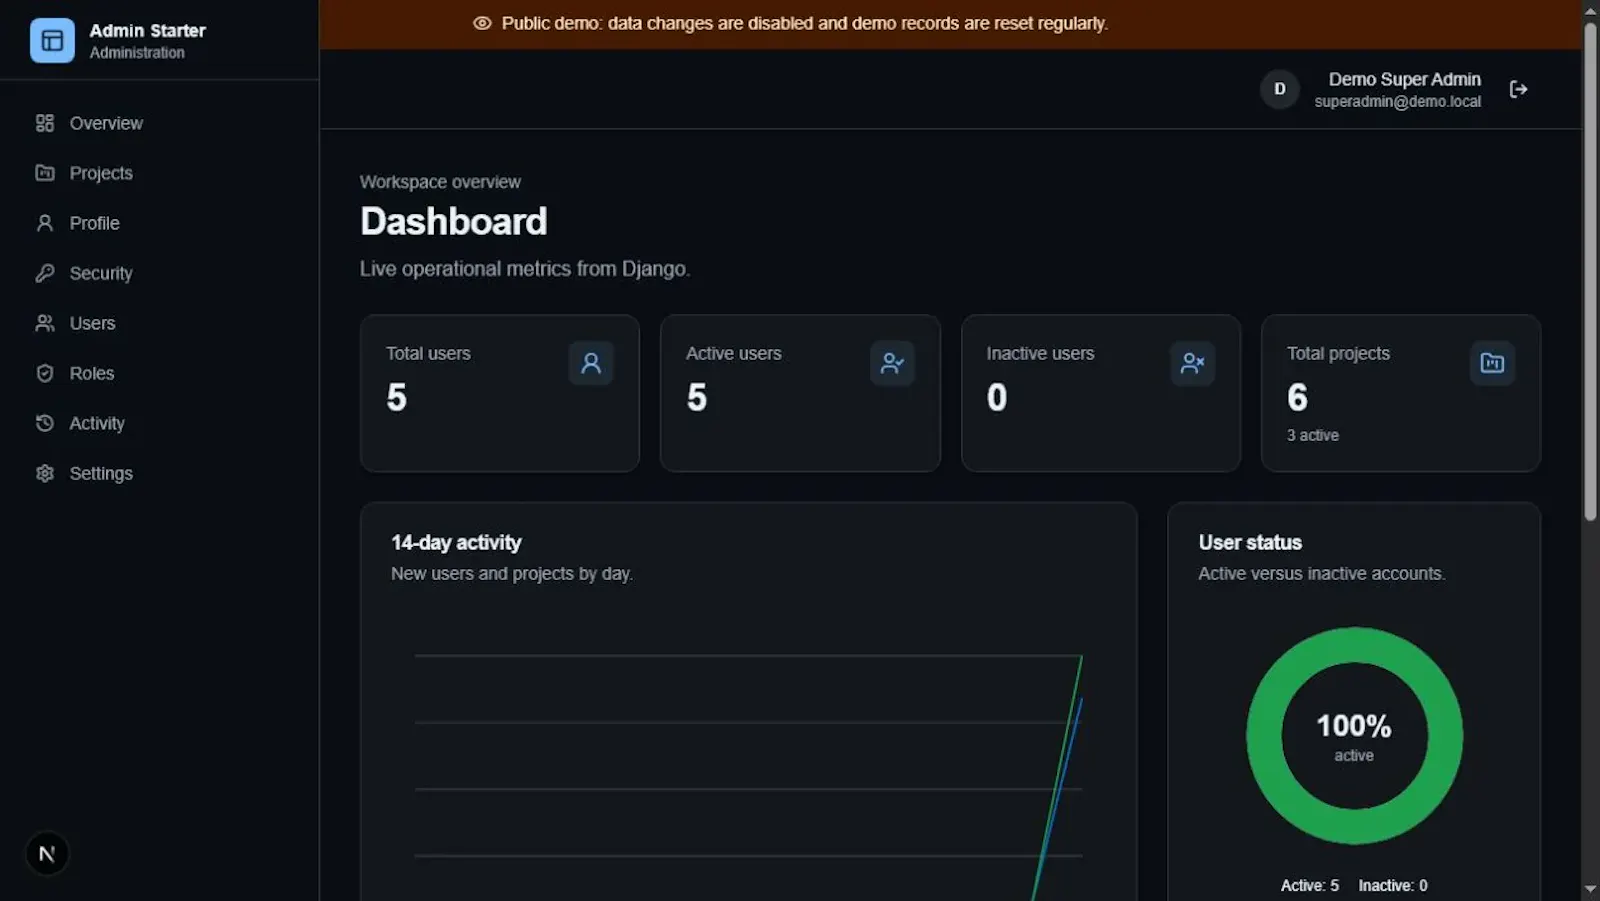This screenshot has height=901, width=1600.
Task: Click the Total users value 5
Action: coord(397,397)
